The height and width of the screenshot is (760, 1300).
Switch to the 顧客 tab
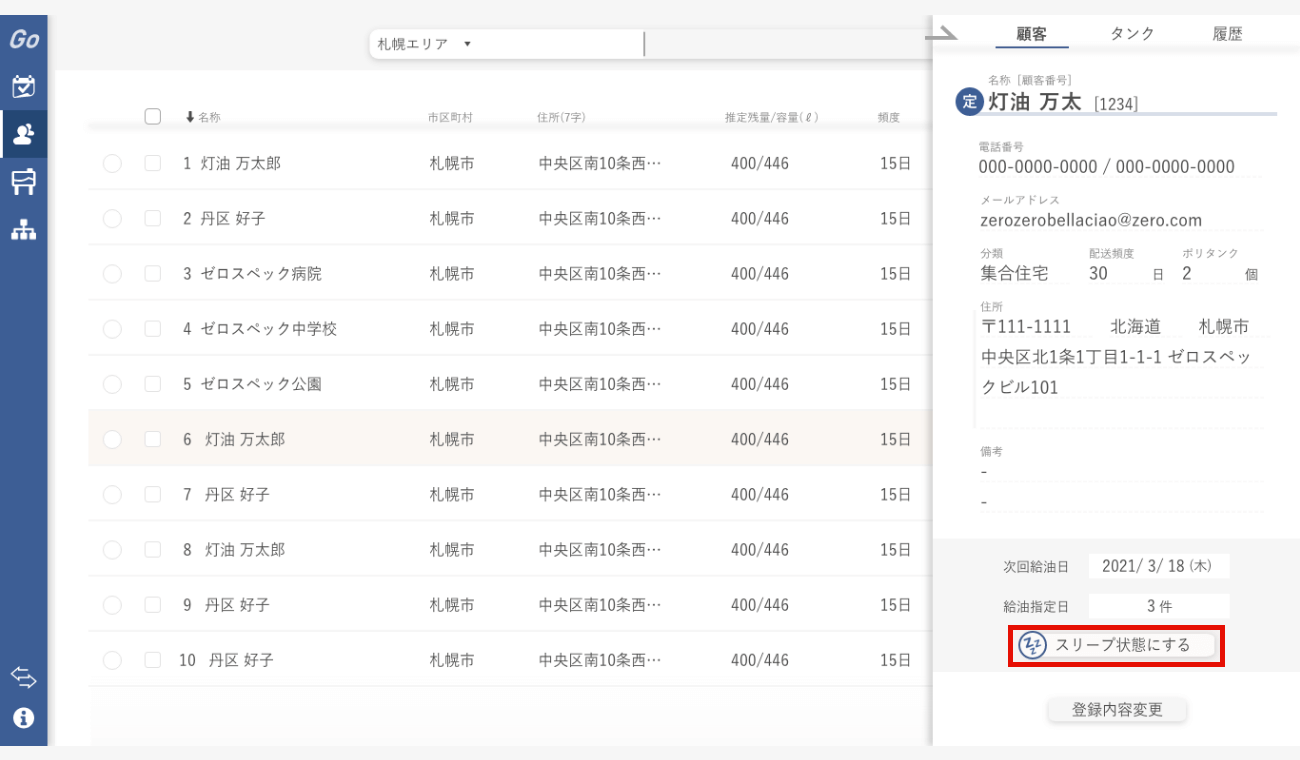pos(1031,33)
